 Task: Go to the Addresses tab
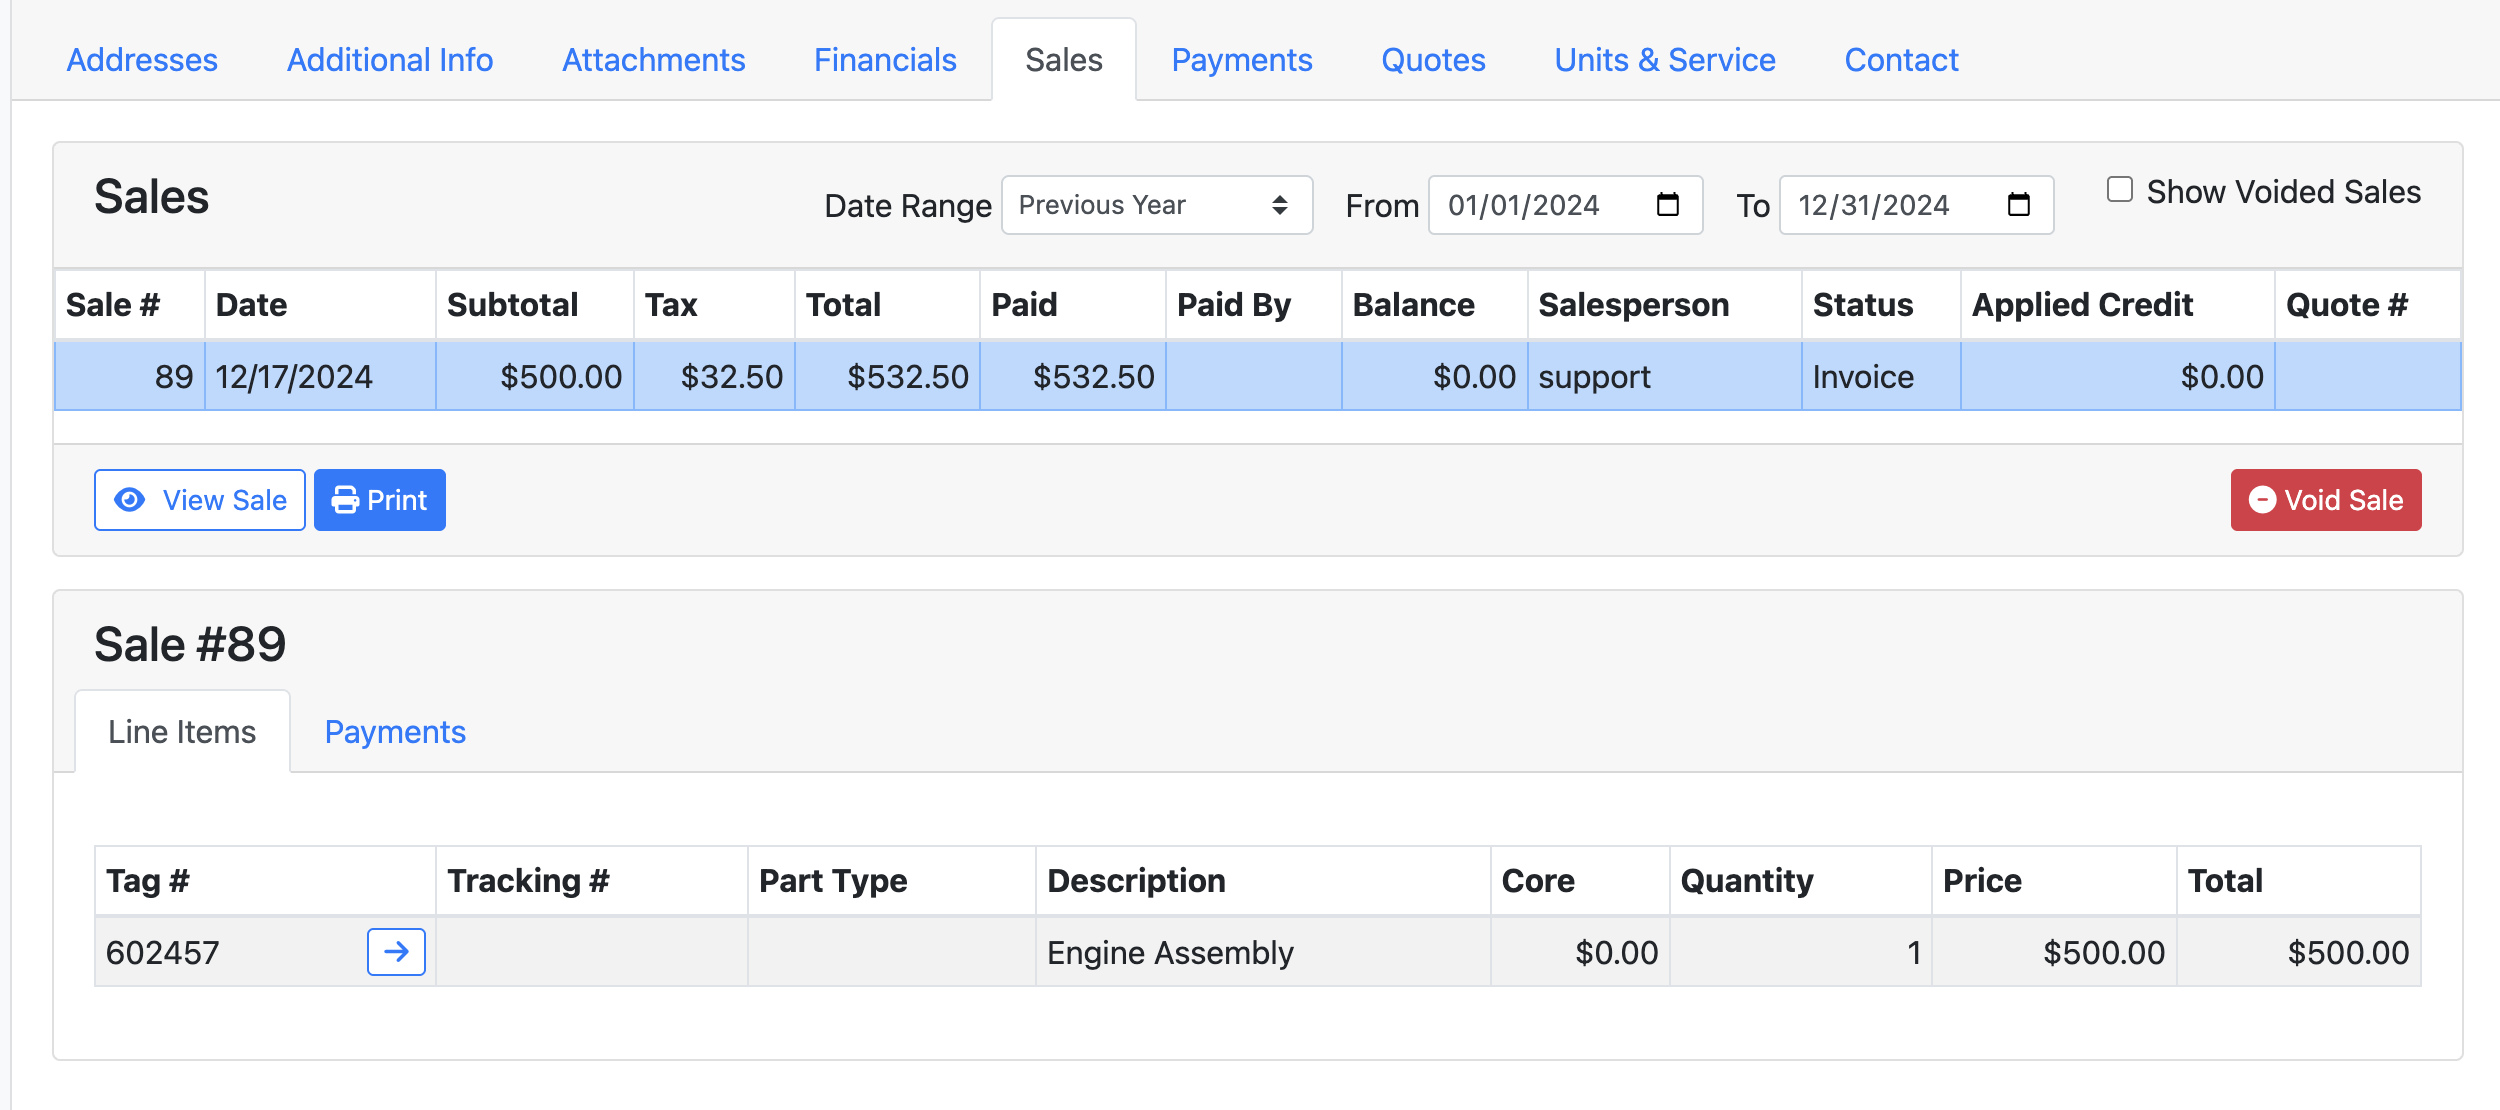[141, 60]
